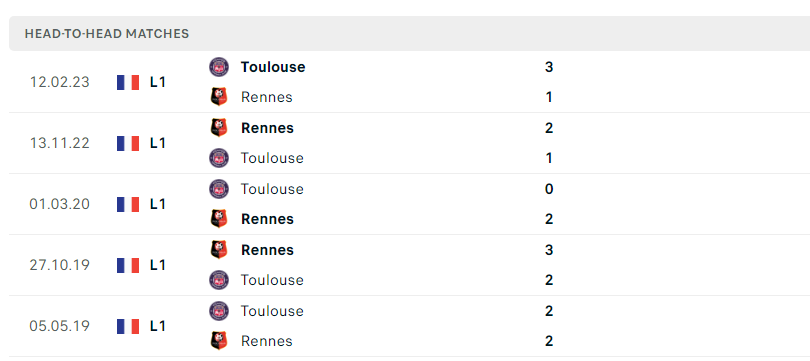Click Toulouse crest in 05.05.19 match
Image resolution: width=810 pixels, height=361 pixels.
[x=219, y=311]
